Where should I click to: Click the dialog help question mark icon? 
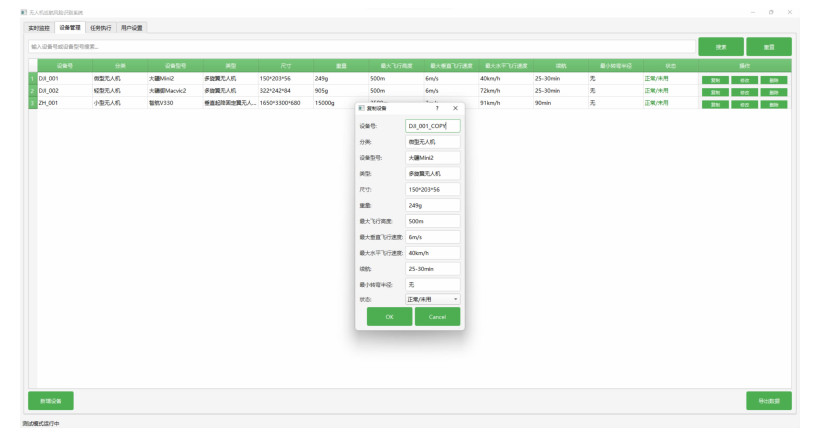click(437, 108)
